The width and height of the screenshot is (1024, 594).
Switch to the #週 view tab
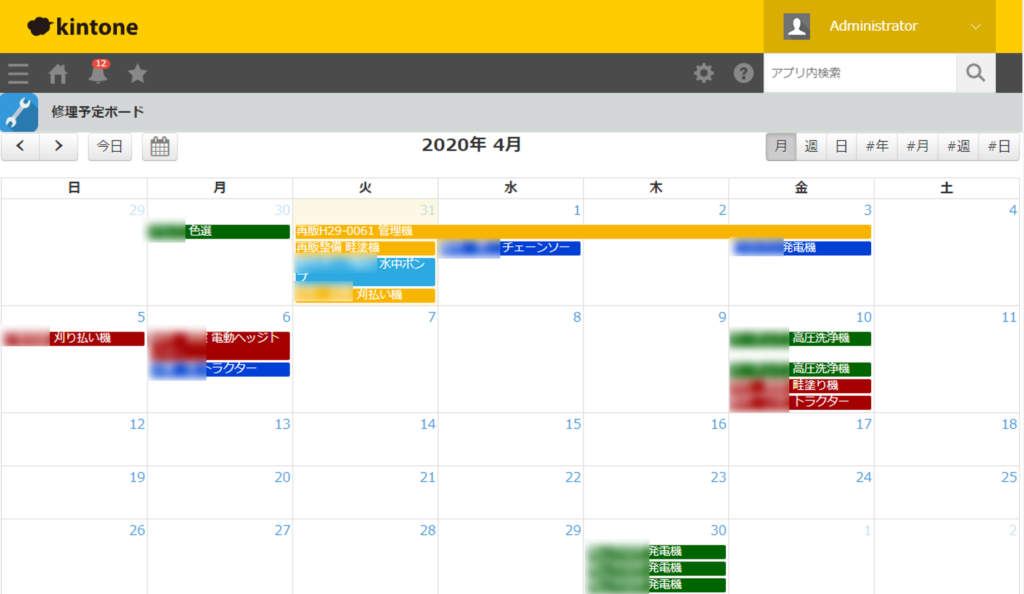click(959, 146)
